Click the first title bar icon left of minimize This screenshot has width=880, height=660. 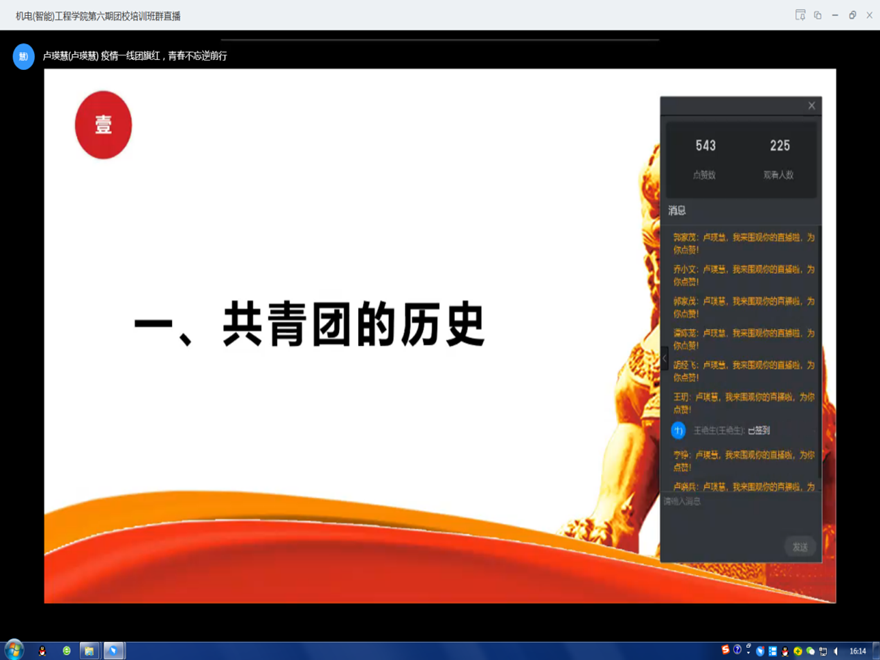click(x=800, y=15)
